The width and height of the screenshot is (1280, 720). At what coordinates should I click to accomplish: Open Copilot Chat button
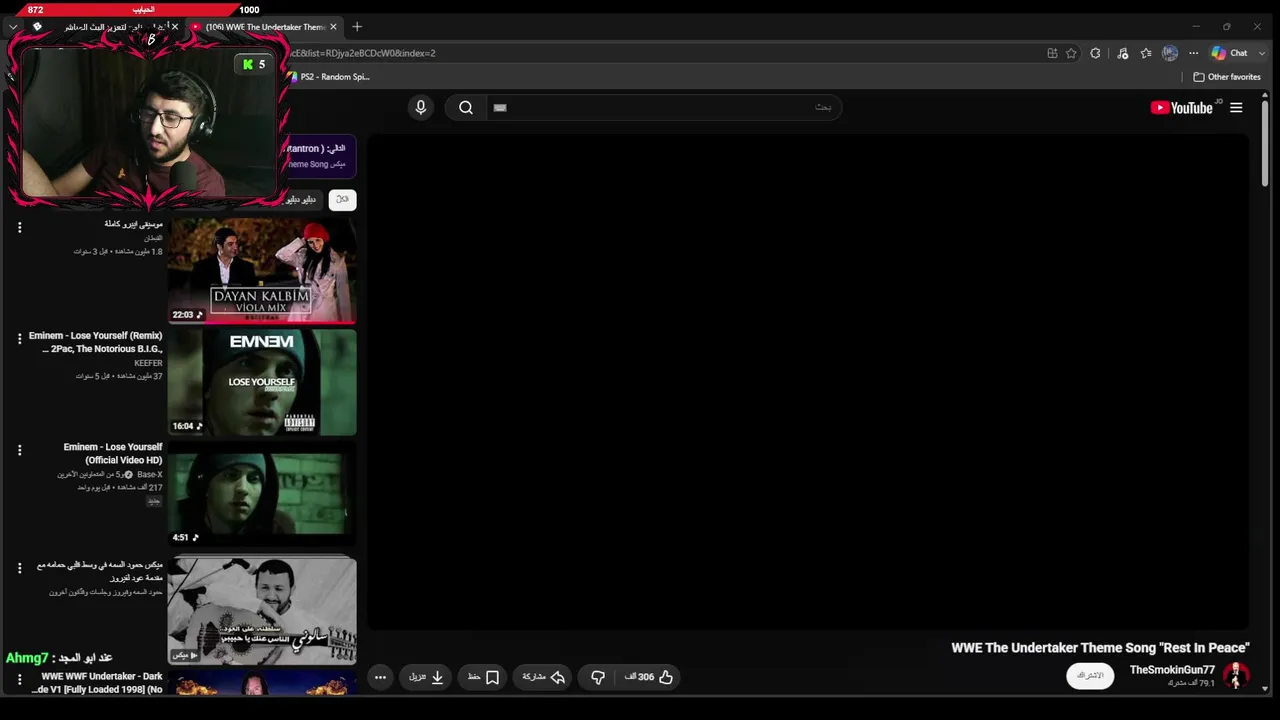1229,53
